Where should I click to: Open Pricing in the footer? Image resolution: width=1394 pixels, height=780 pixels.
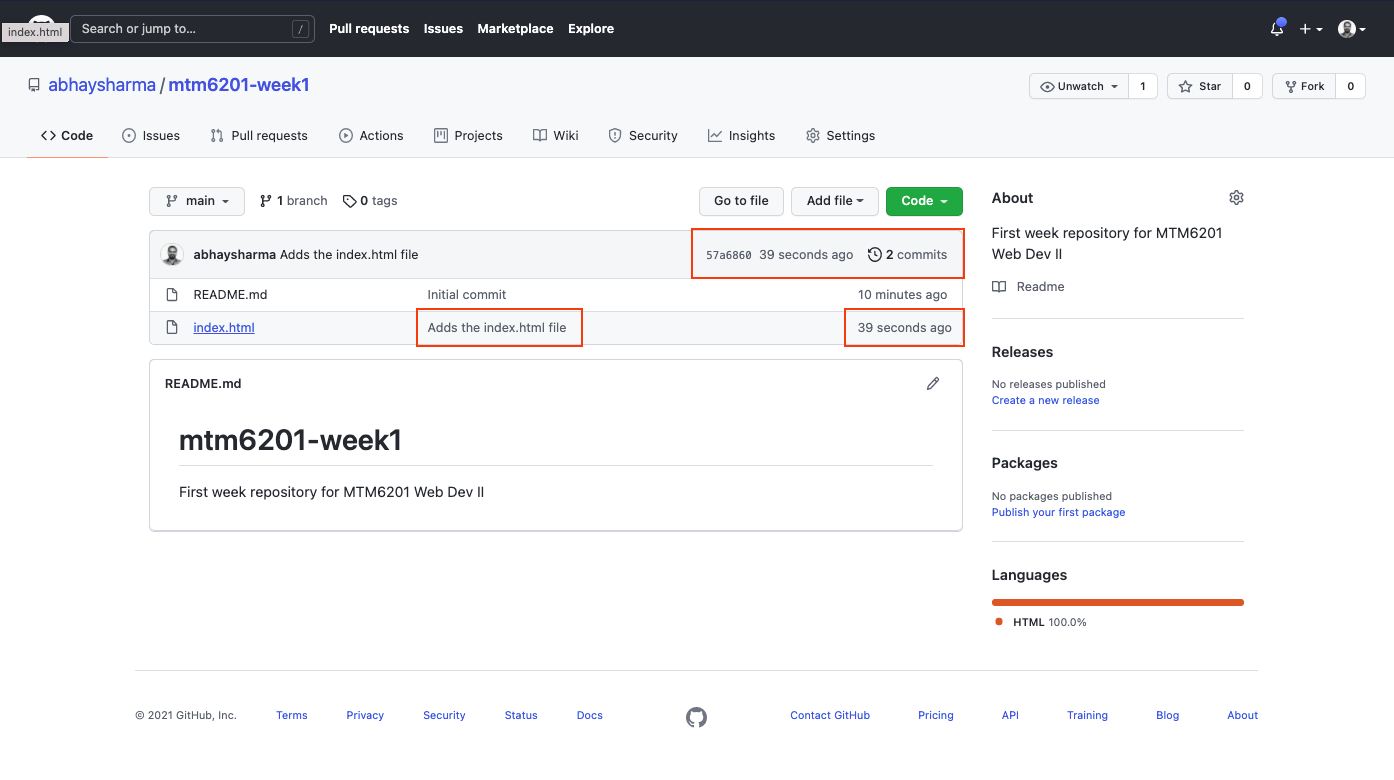click(936, 716)
